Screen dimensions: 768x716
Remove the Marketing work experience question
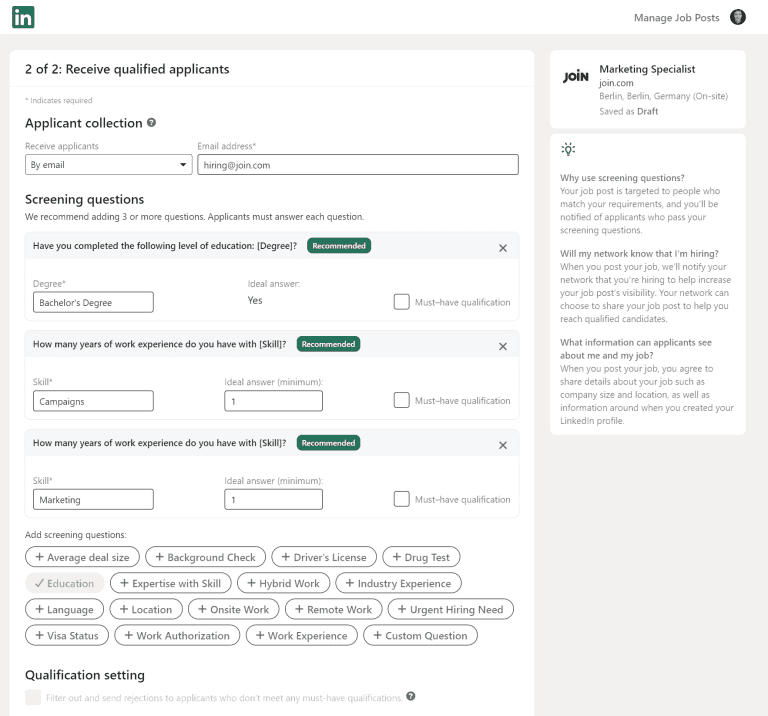click(503, 445)
